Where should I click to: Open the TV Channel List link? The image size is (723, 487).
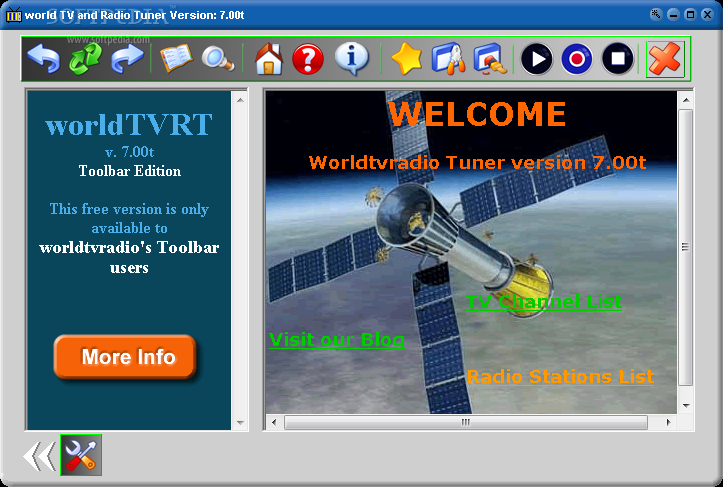click(544, 302)
